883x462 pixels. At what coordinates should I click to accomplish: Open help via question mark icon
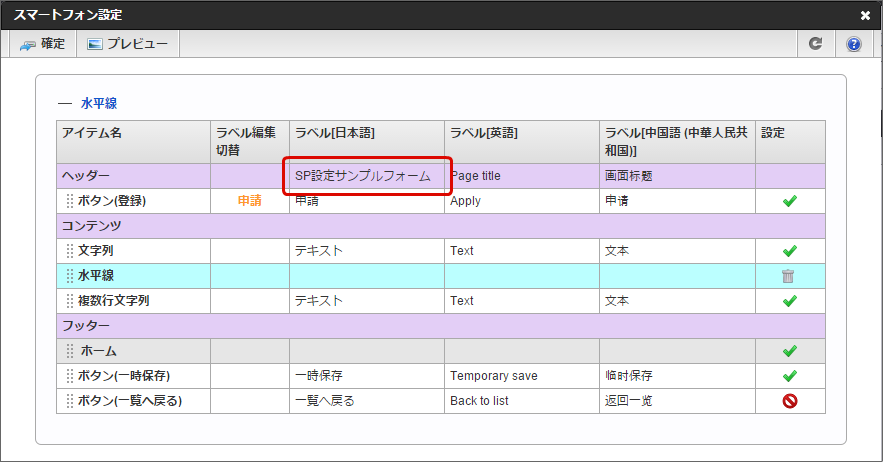[x=854, y=44]
